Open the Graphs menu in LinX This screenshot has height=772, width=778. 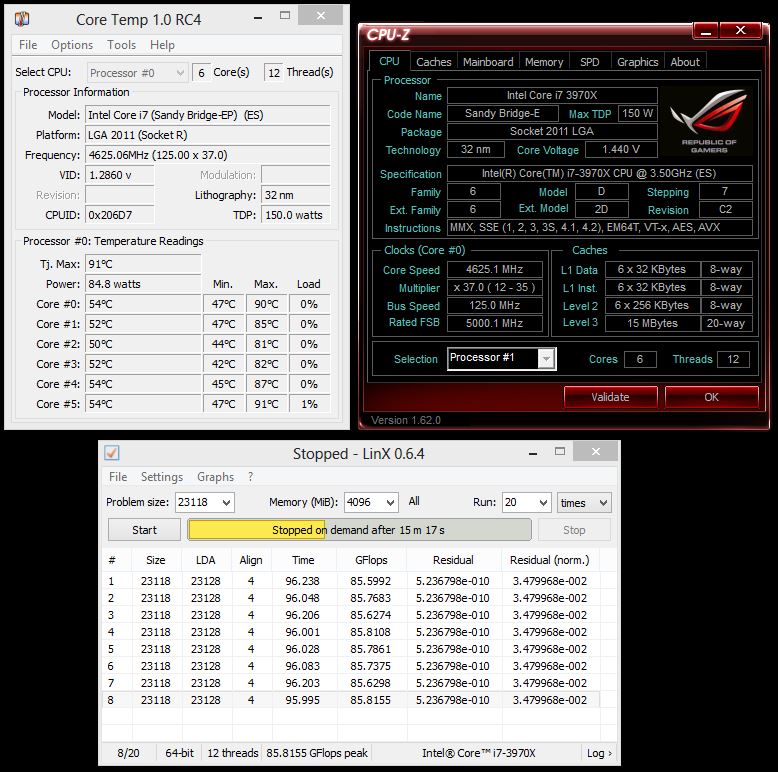click(x=215, y=477)
